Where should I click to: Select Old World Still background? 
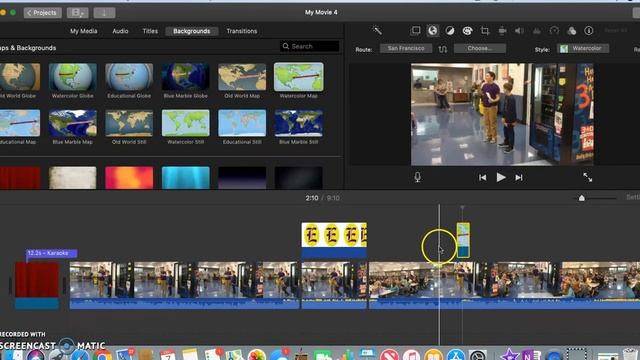tap(129, 123)
